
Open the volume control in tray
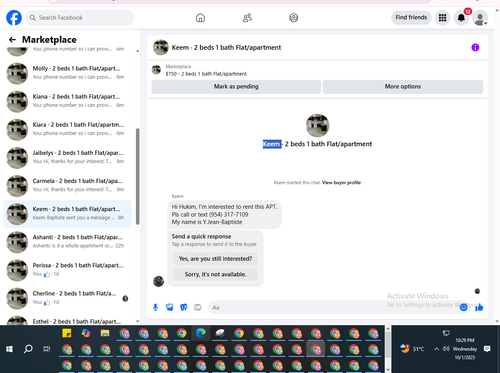[446, 349]
